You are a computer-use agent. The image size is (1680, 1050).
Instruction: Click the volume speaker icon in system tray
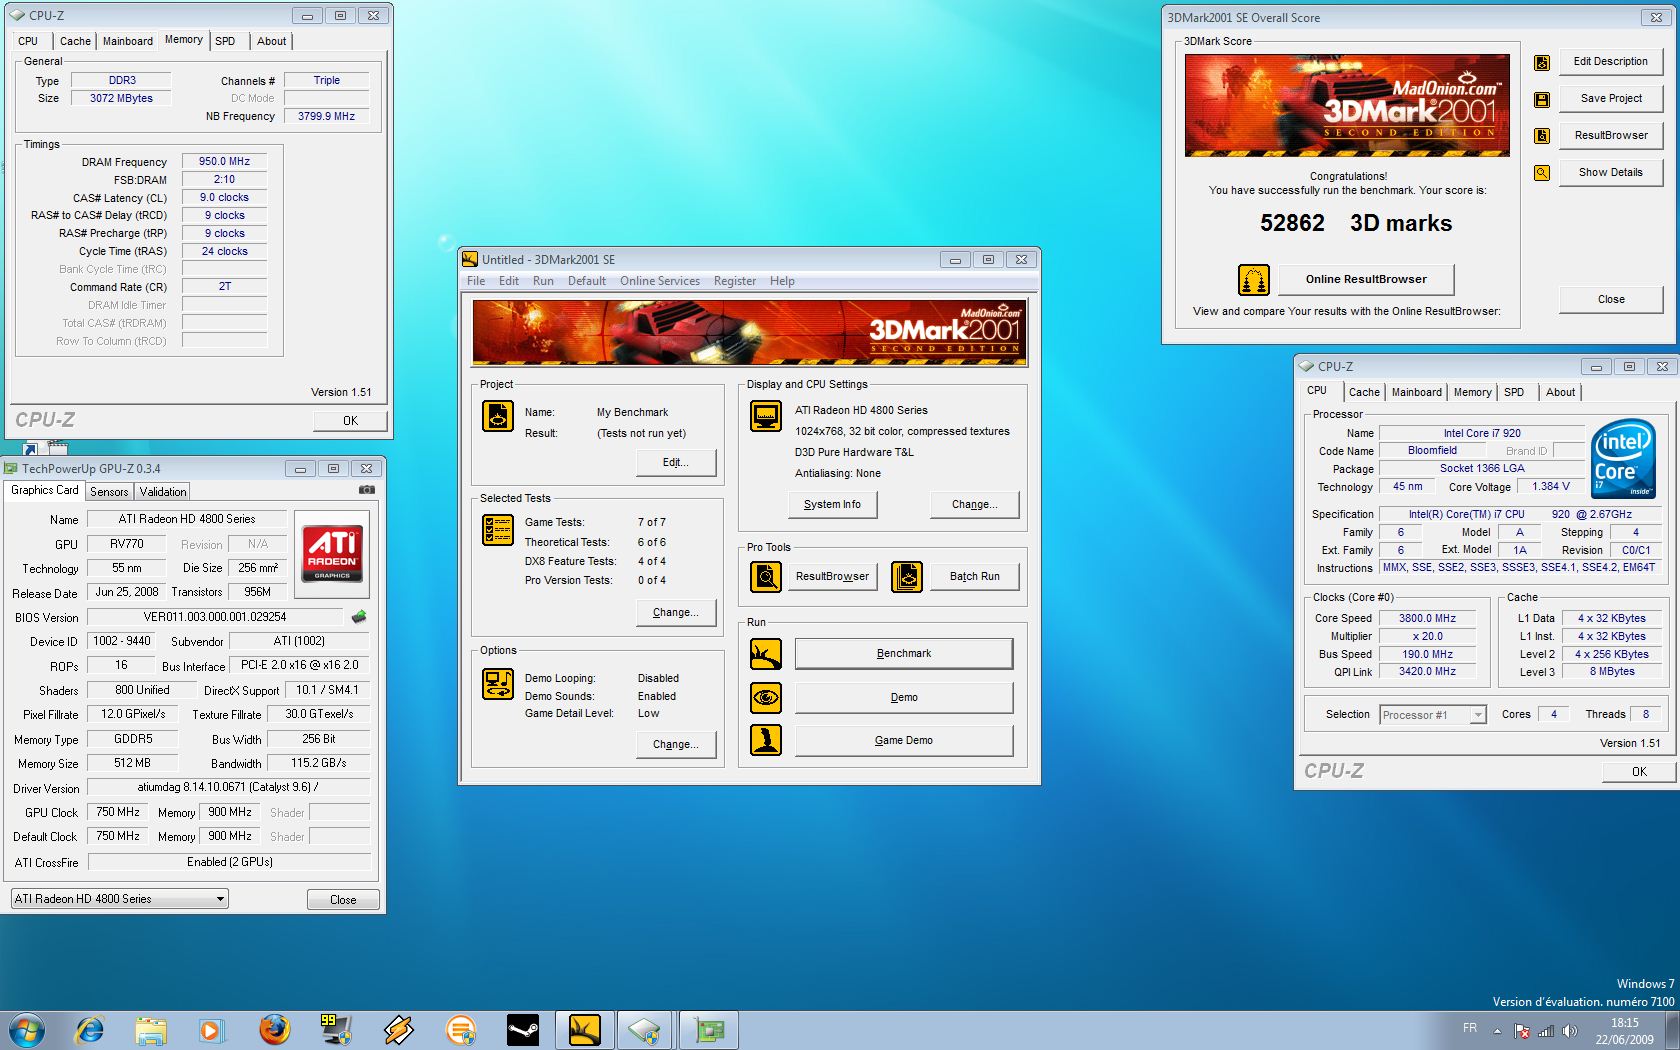1569,1031
